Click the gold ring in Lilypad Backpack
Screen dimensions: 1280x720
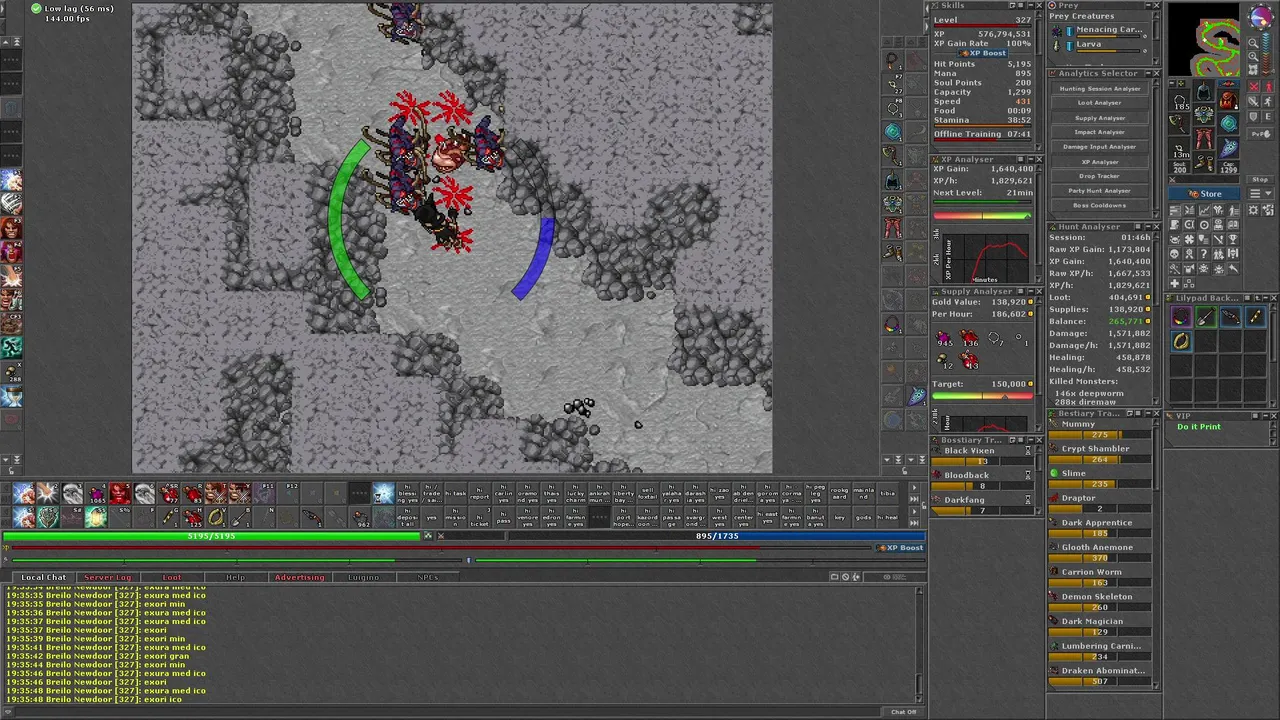1182,342
